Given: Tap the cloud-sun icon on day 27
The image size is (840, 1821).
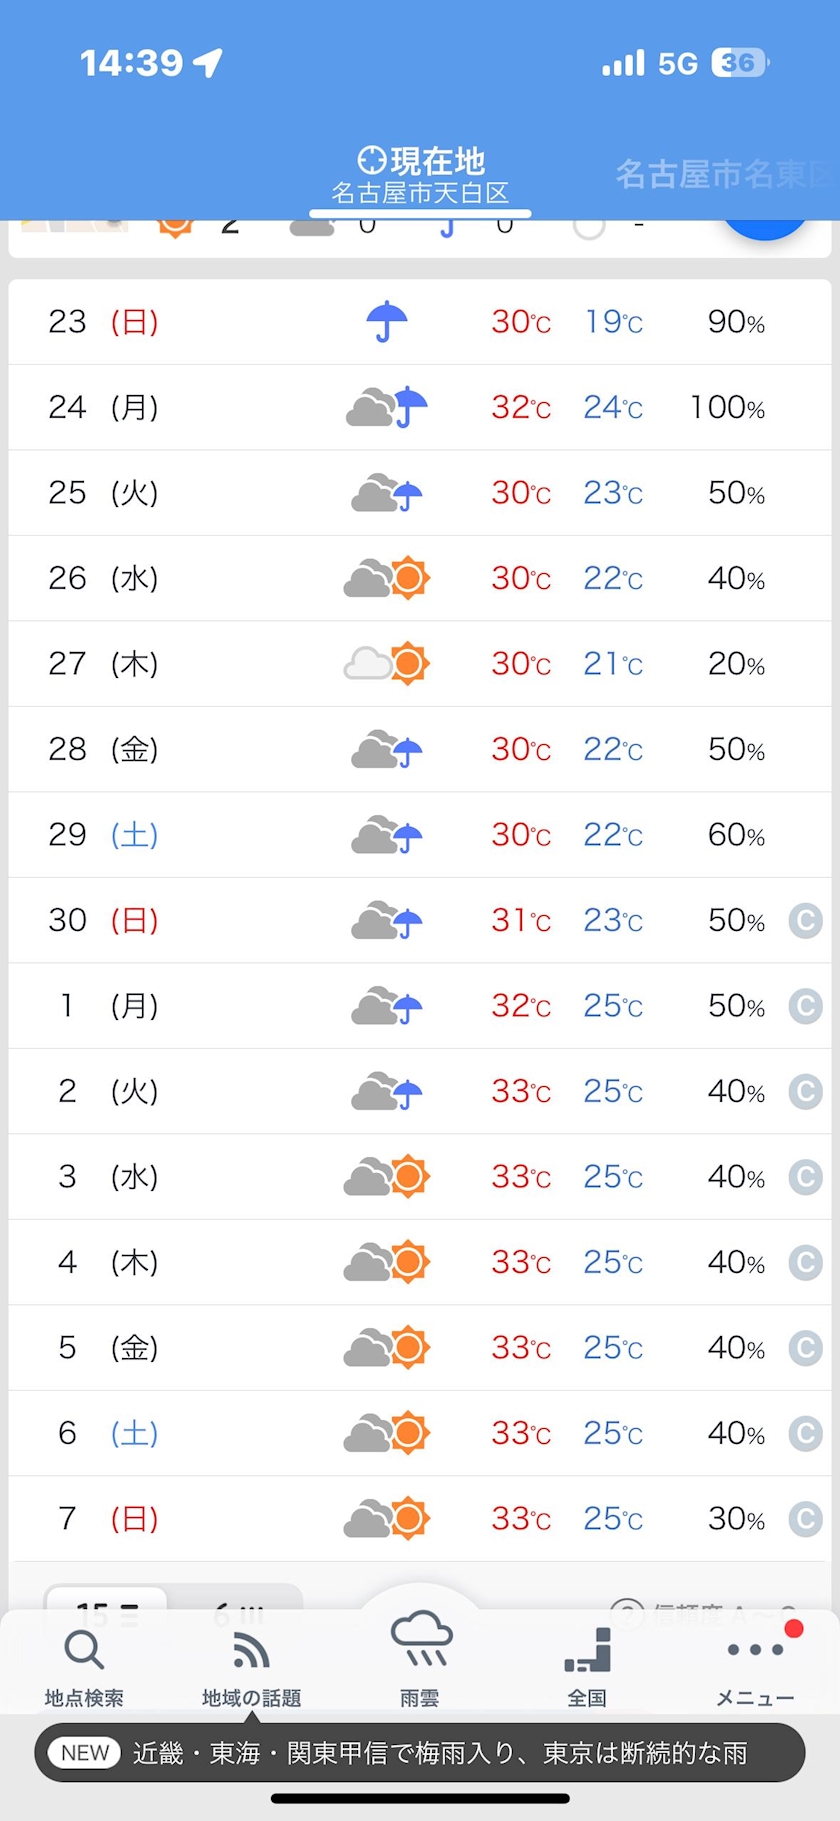Looking at the screenshot, I should click(387, 663).
